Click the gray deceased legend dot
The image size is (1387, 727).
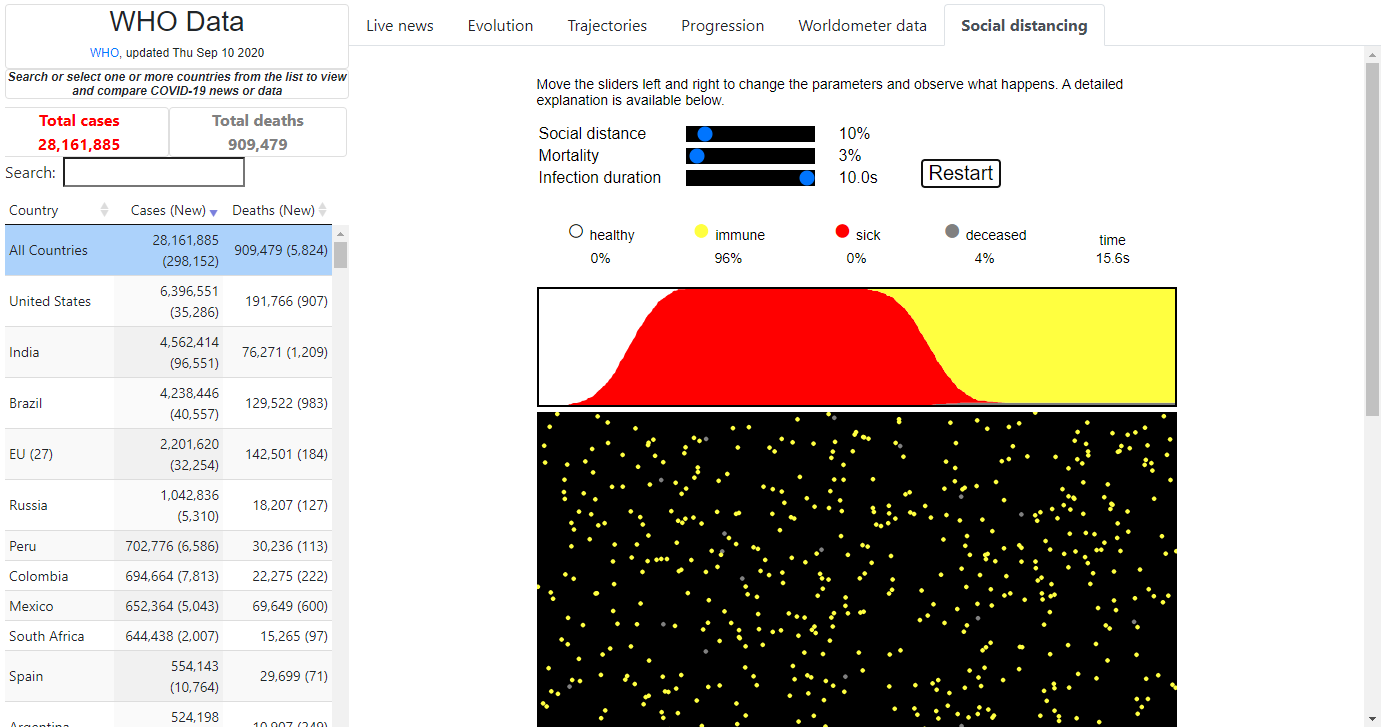(x=952, y=232)
